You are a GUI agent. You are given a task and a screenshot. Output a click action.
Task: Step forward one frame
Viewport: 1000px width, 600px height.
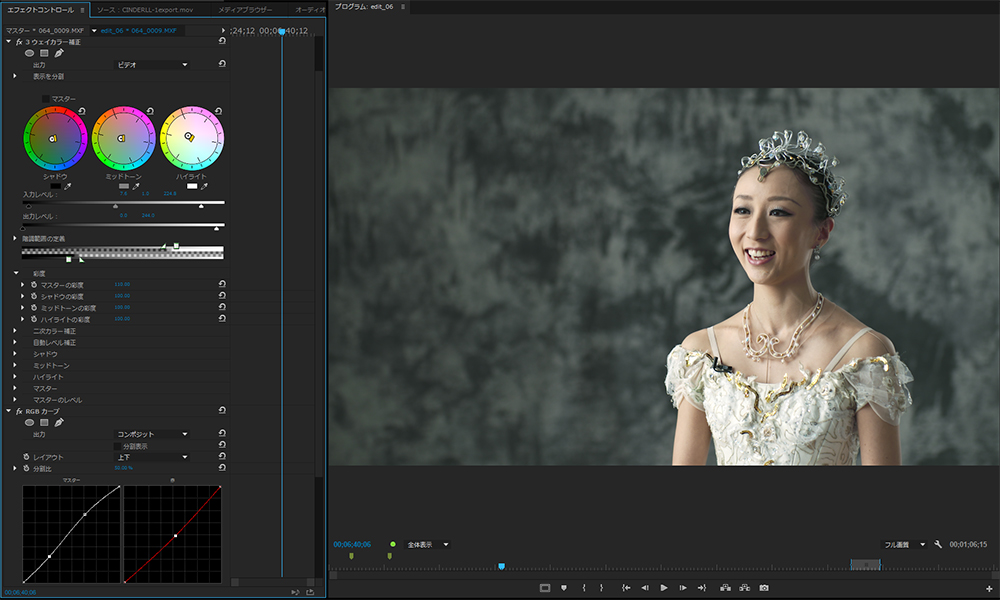click(682, 587)
